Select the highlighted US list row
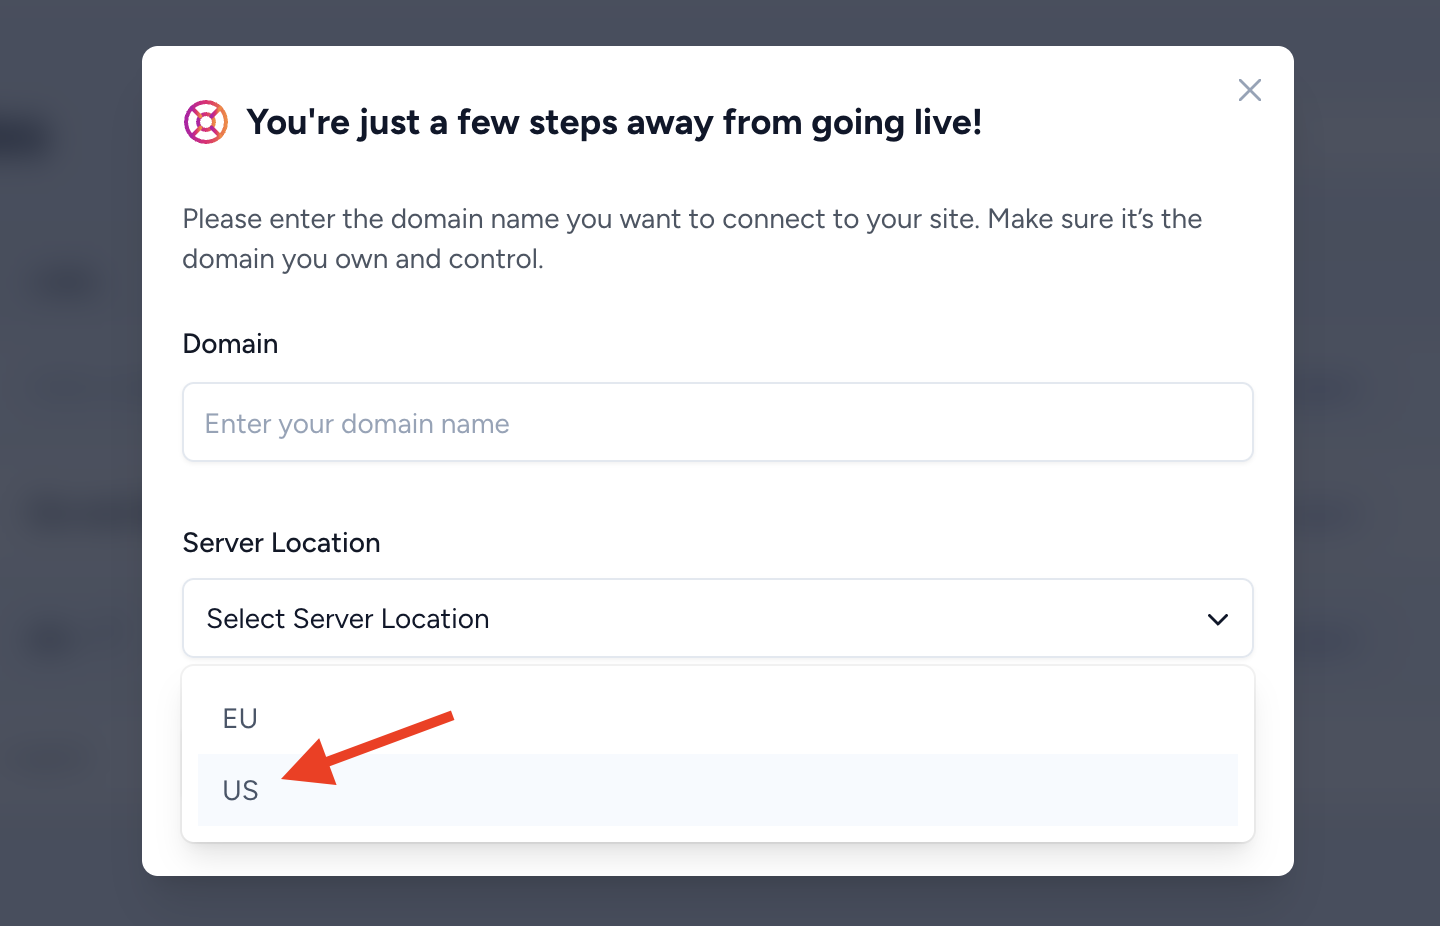The width and height of the screenshot is (1440, 926). point(717,790)
